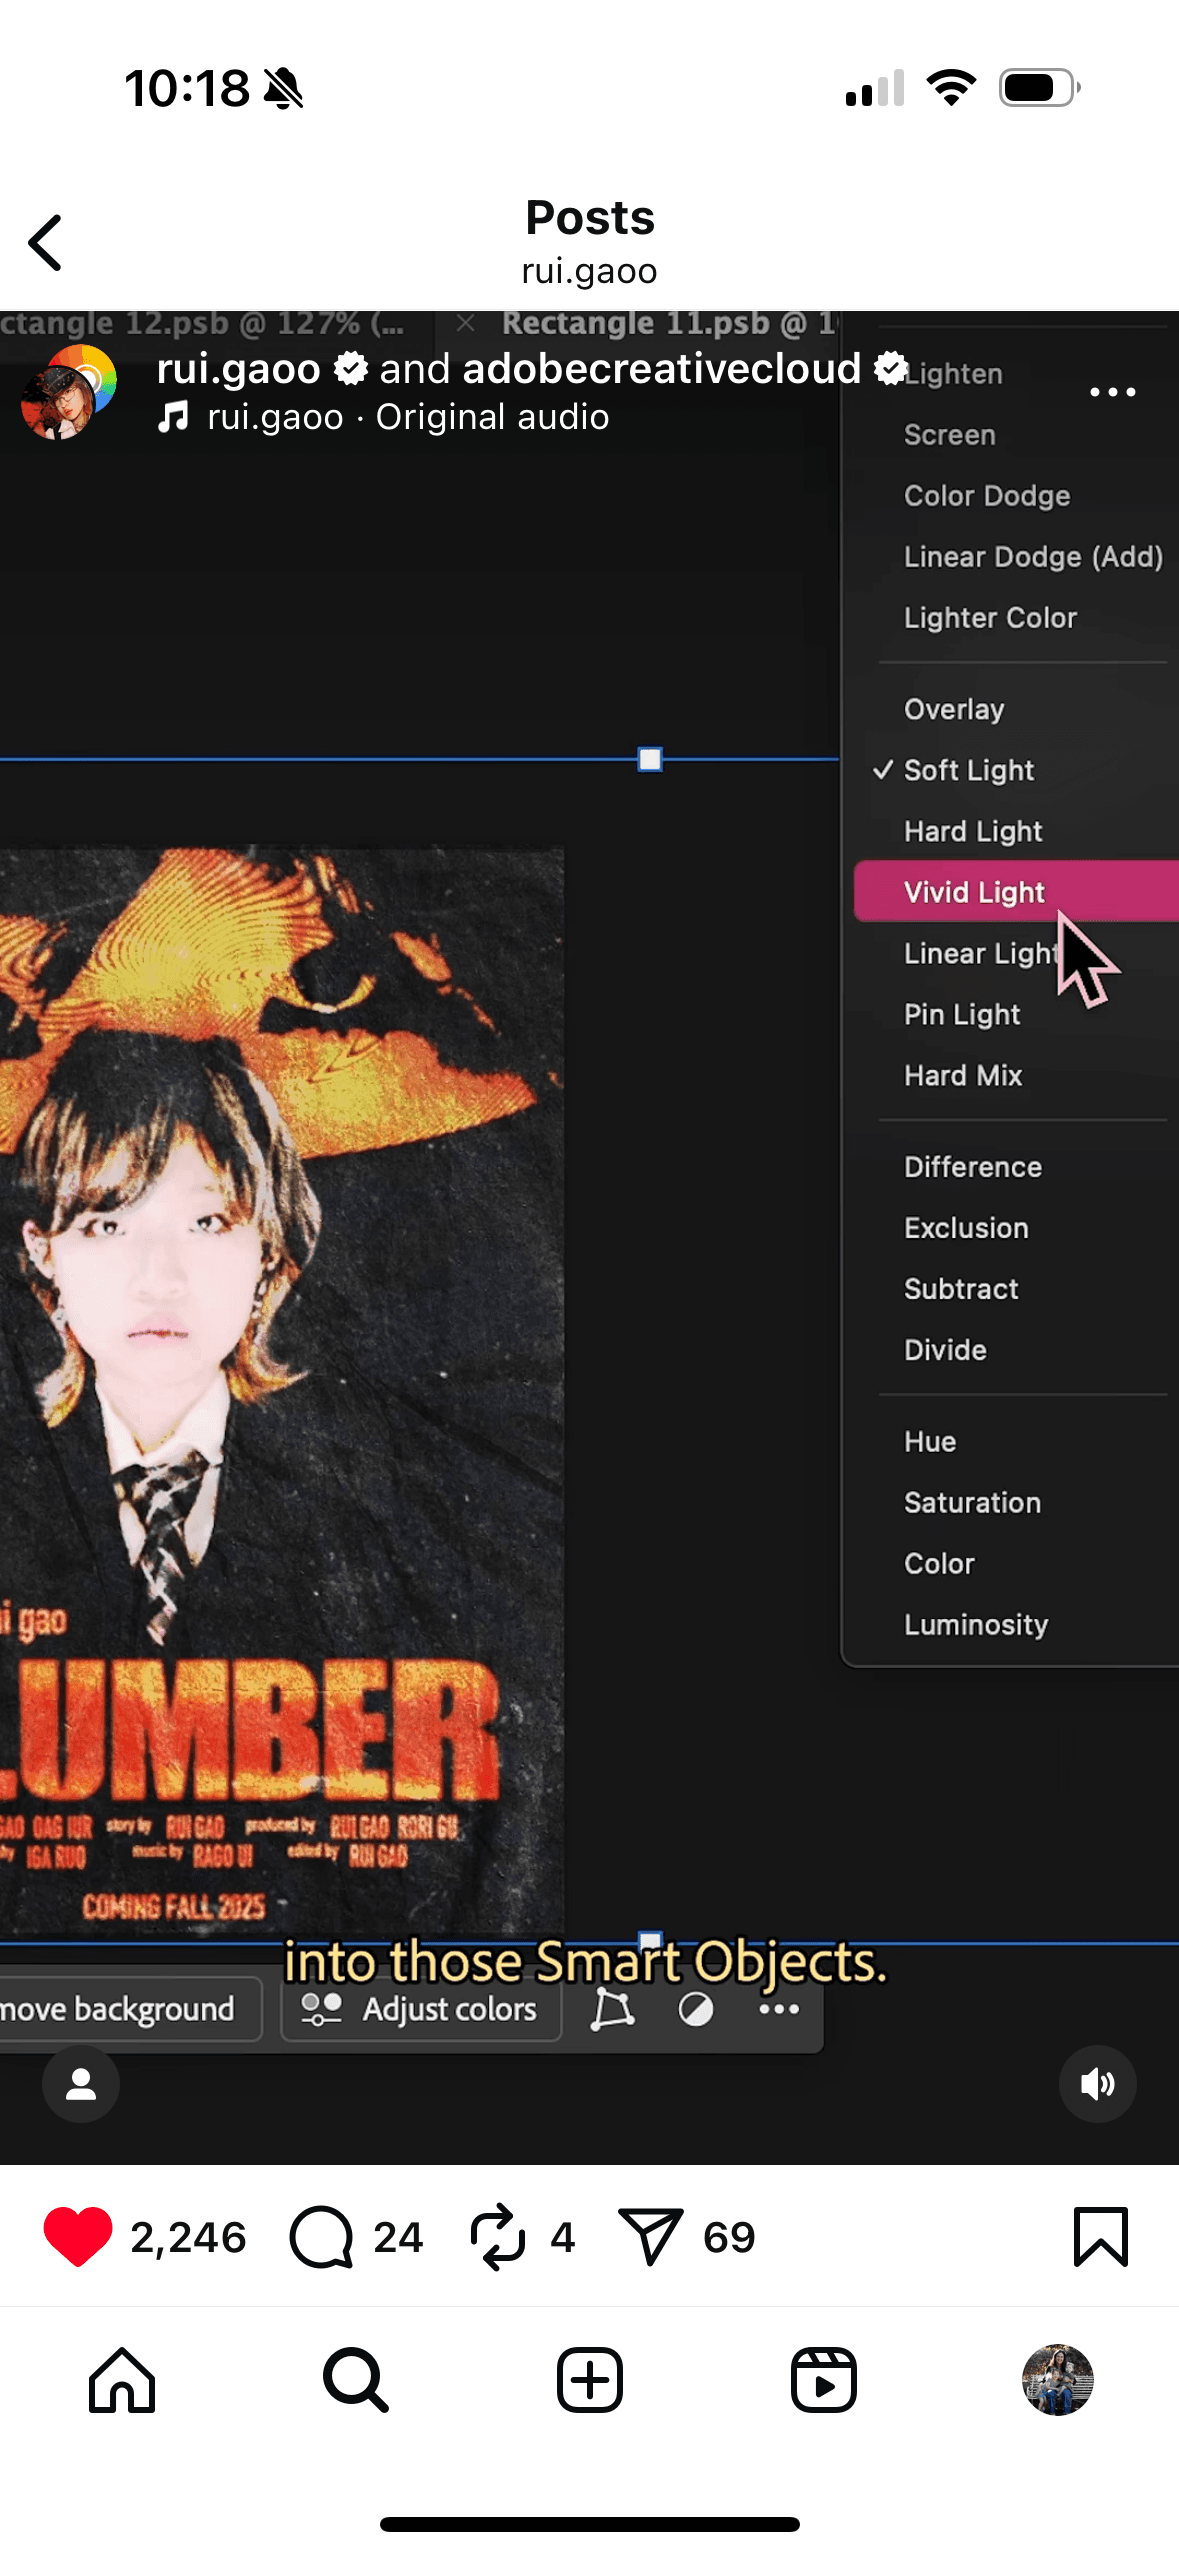Repost using the repost arrows icon
This screenshot has width=1179, height=2556.
click(497, 2237)
